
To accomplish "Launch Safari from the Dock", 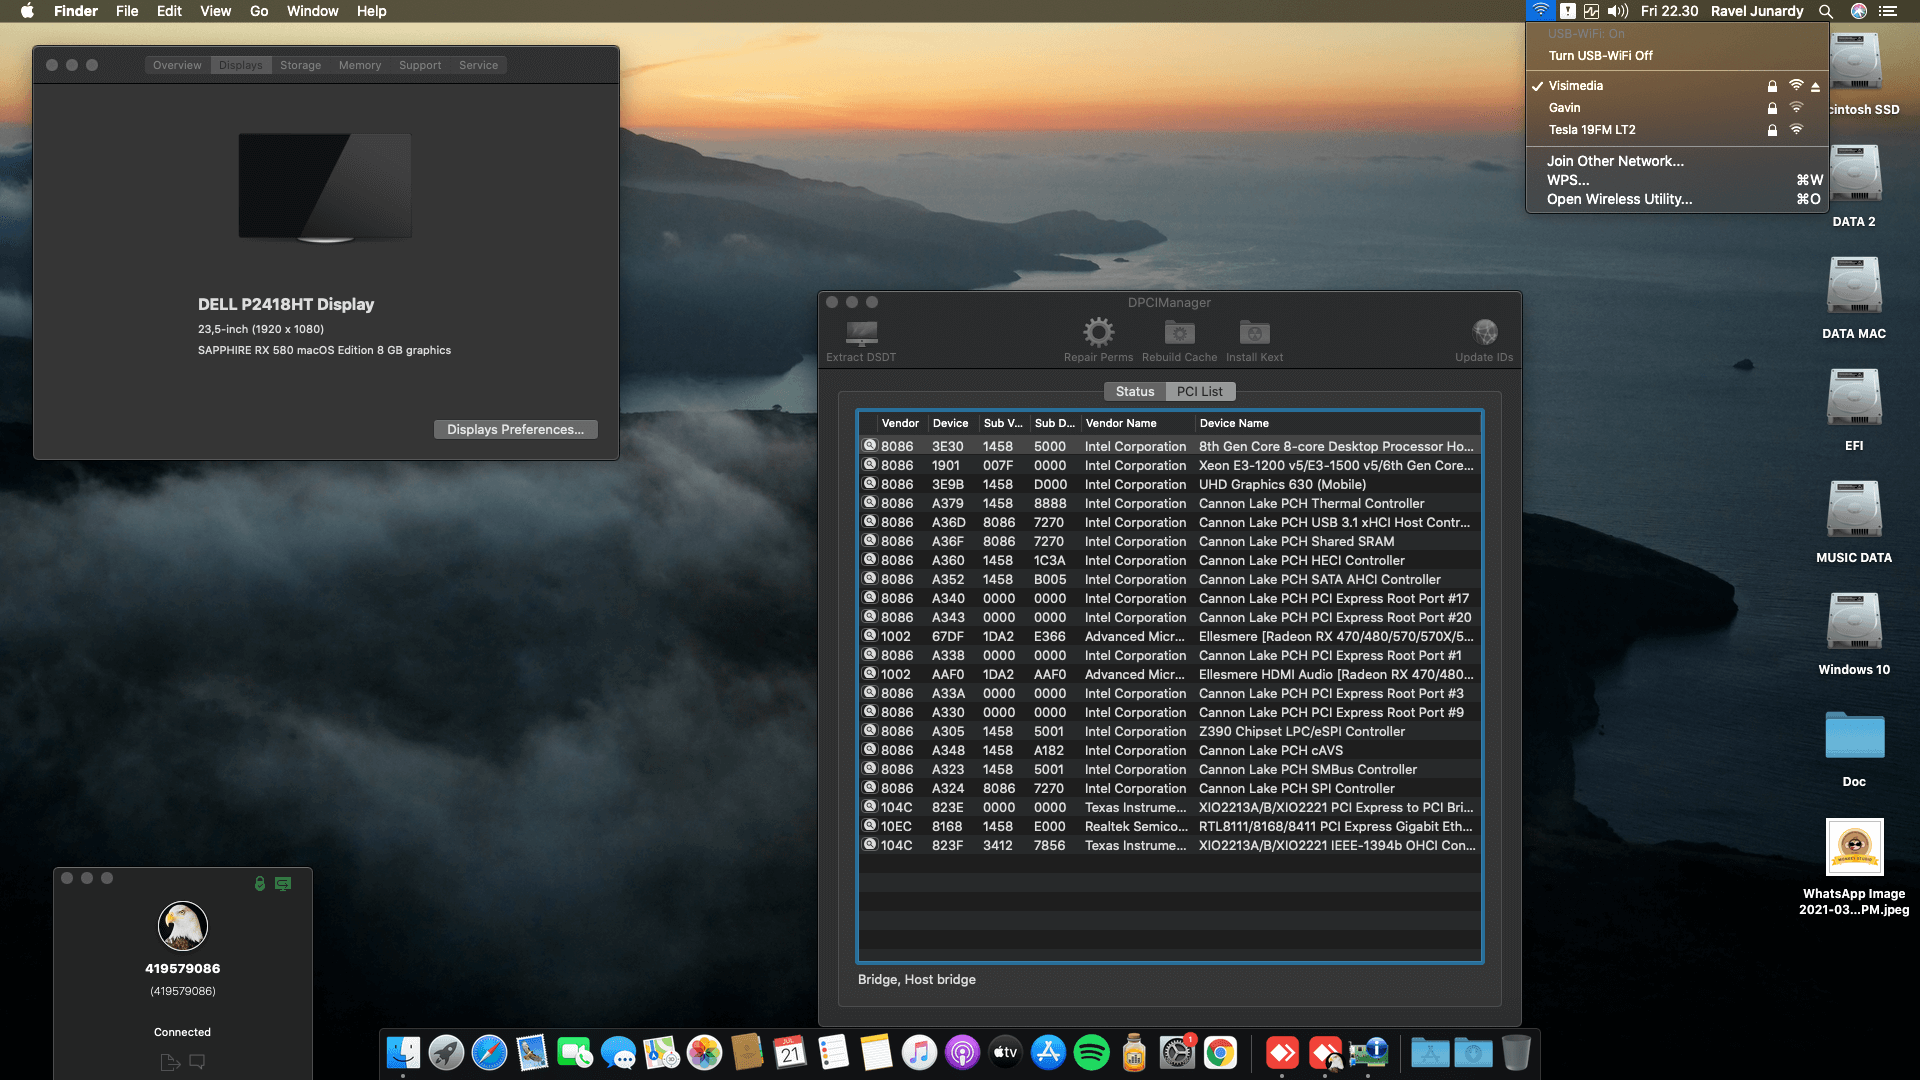I will (x=489, y=1052).
